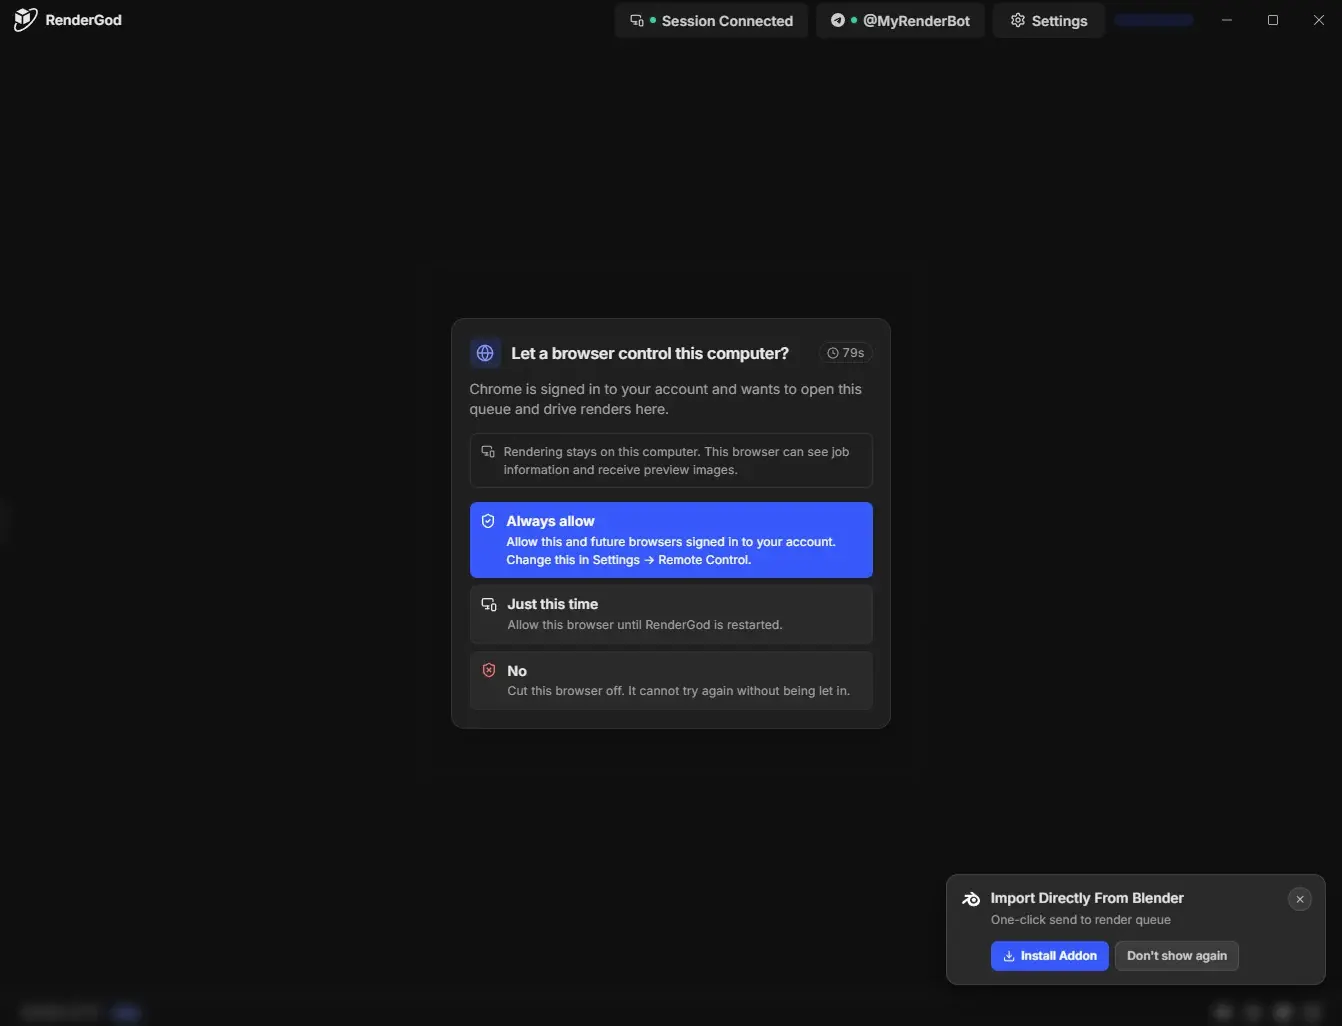1342x1026 pixels.
Task: Click the shield icon on Always allow
Action: [488, 521]
